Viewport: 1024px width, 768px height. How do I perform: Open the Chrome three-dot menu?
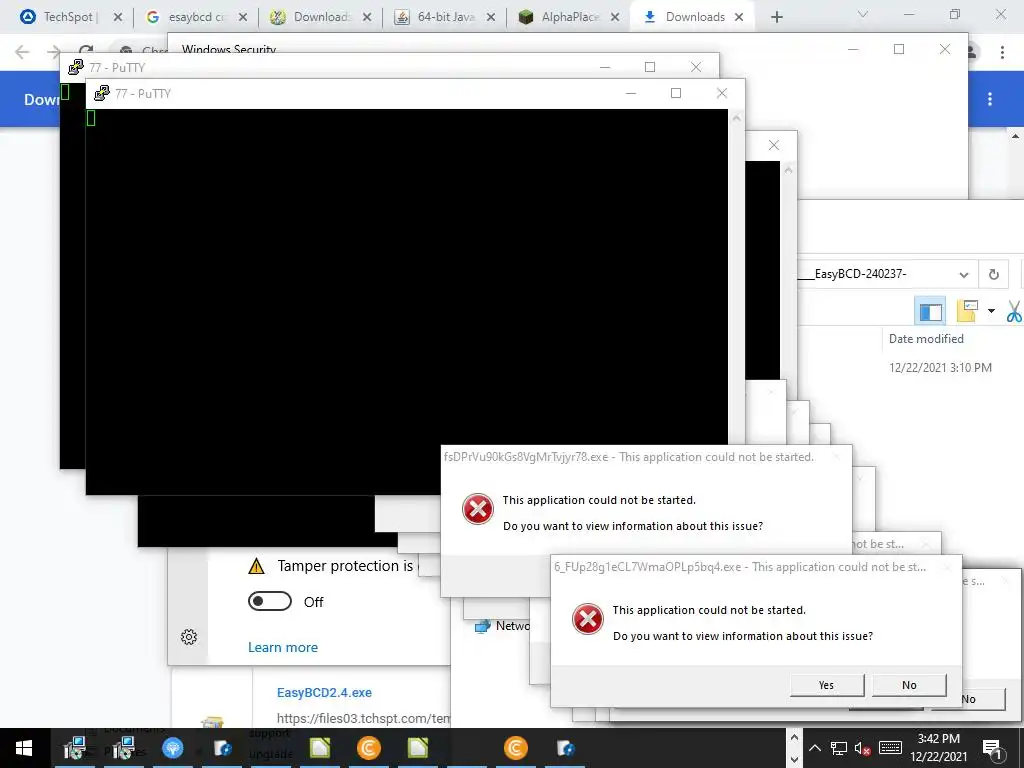click(1002, 52)
